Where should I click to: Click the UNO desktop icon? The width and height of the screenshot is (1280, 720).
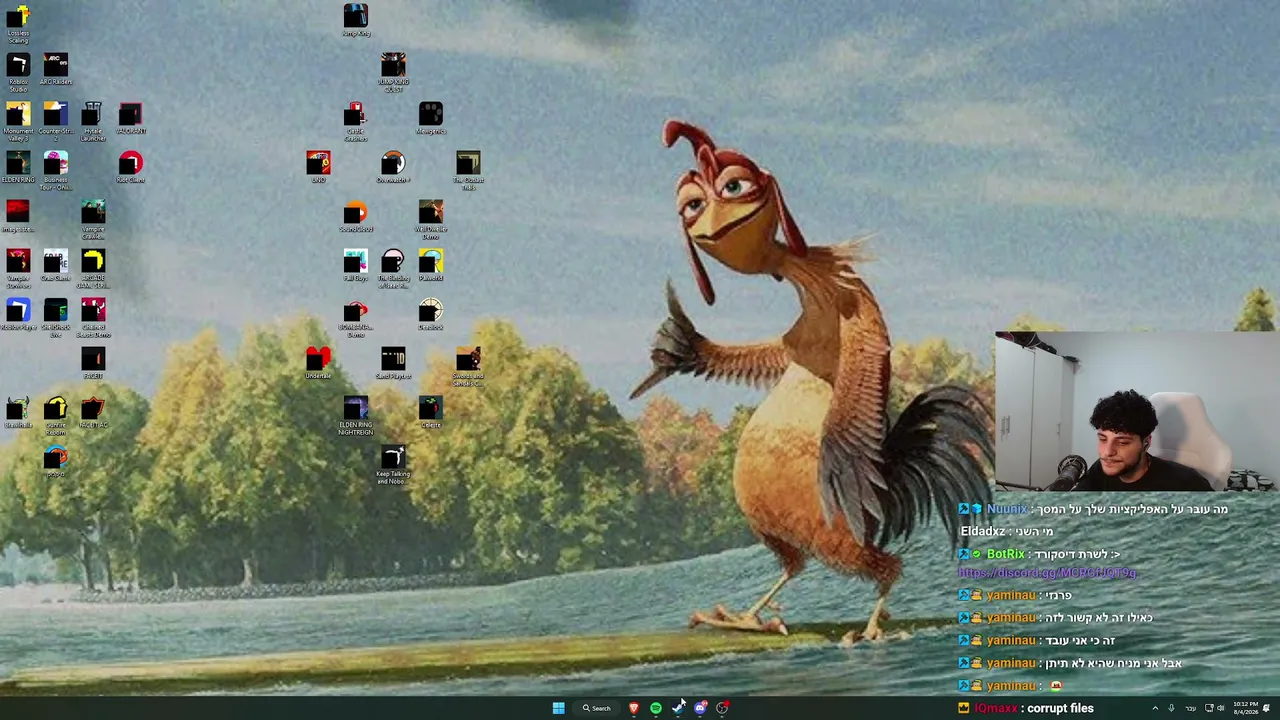(318, 168)
